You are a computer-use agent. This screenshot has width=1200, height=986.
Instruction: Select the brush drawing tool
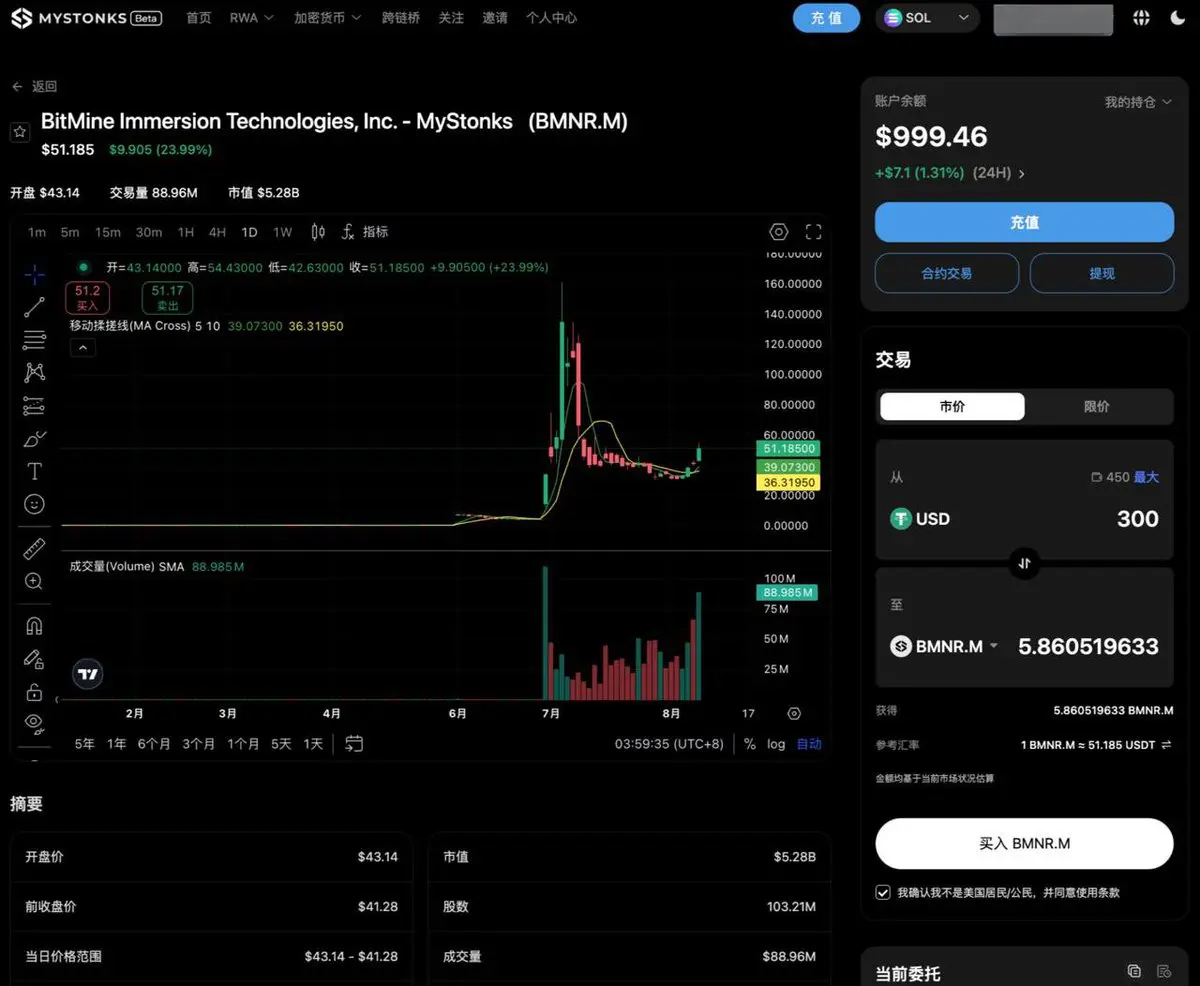click(34, 439)
